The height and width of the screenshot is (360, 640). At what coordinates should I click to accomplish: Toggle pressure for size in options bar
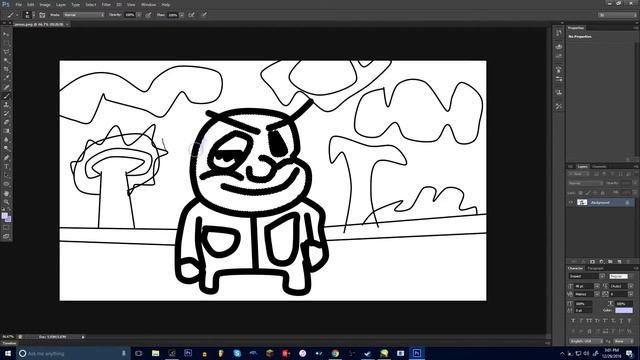point(204,15)
